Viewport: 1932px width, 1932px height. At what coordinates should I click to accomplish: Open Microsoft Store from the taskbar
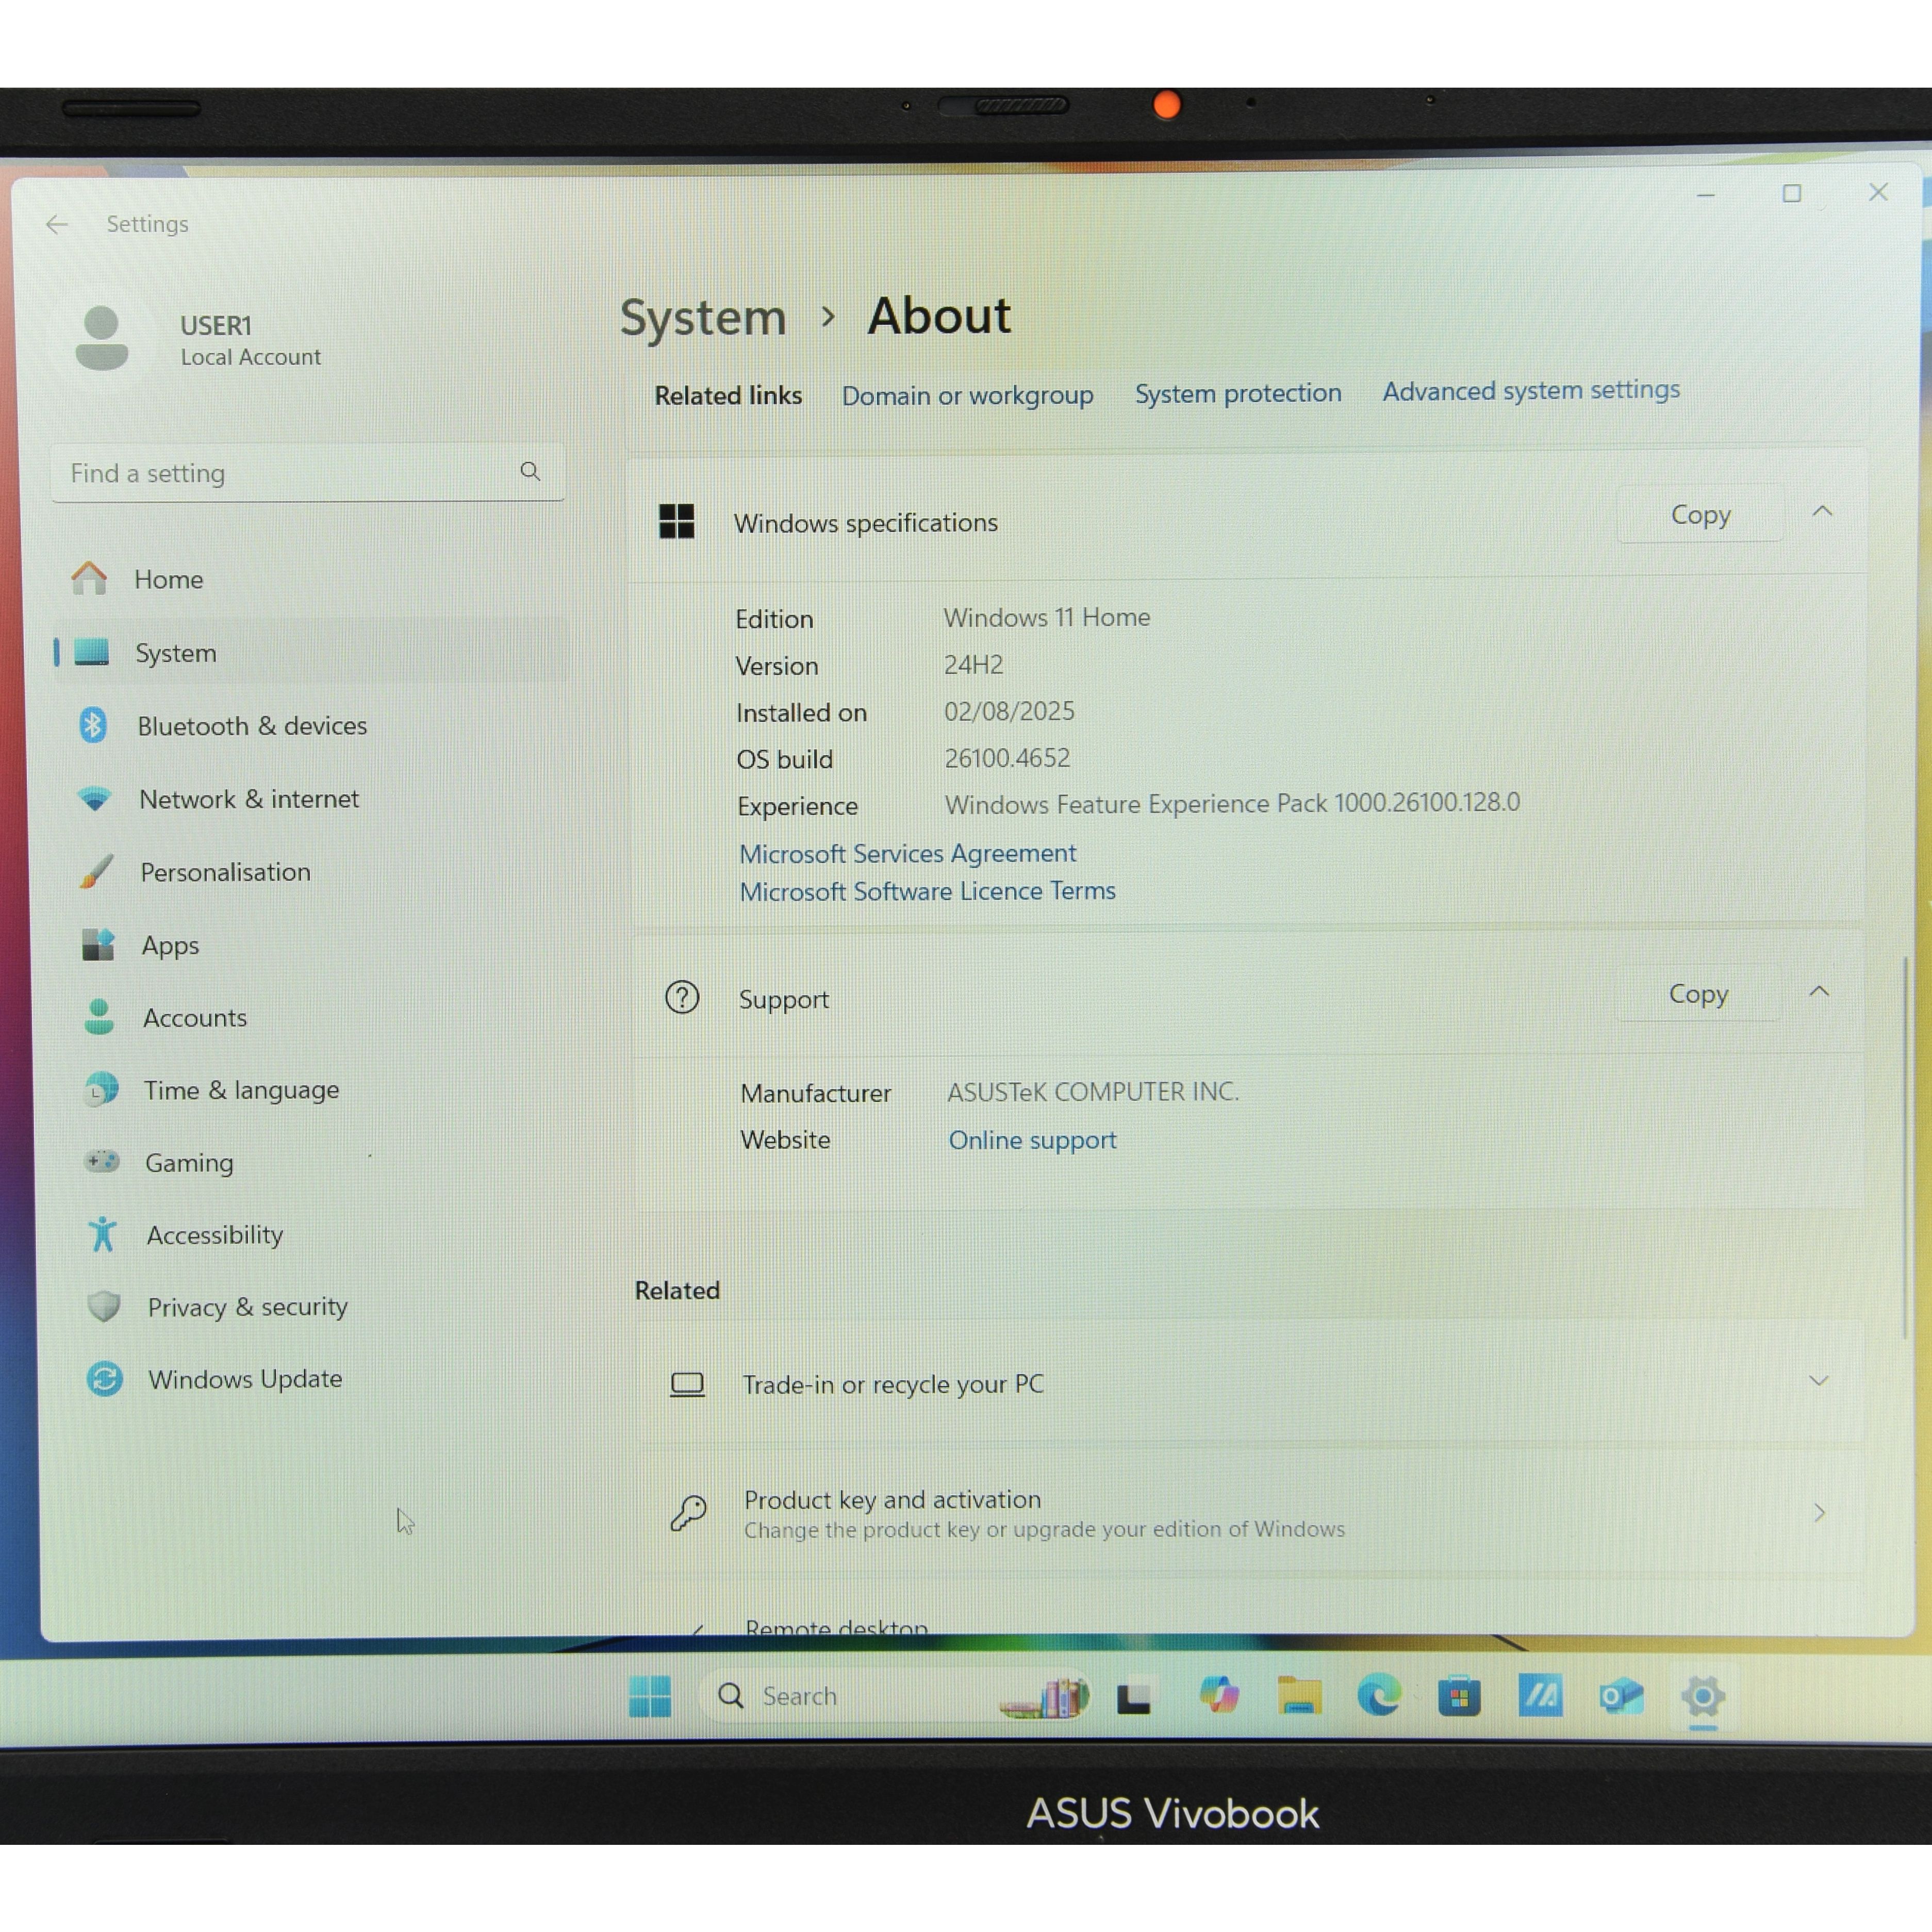point(1460,1696)
